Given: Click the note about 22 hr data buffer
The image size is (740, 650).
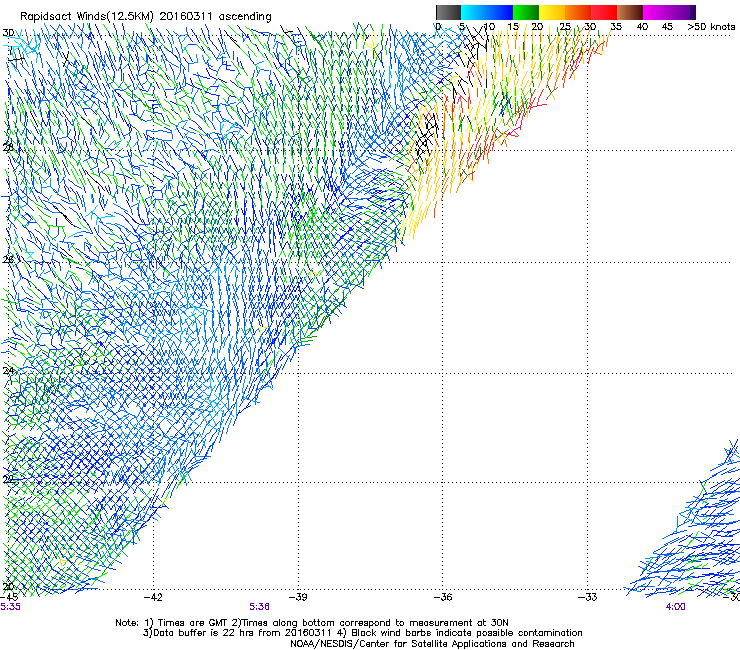Looking at the screenshot, I should (362, 633).
